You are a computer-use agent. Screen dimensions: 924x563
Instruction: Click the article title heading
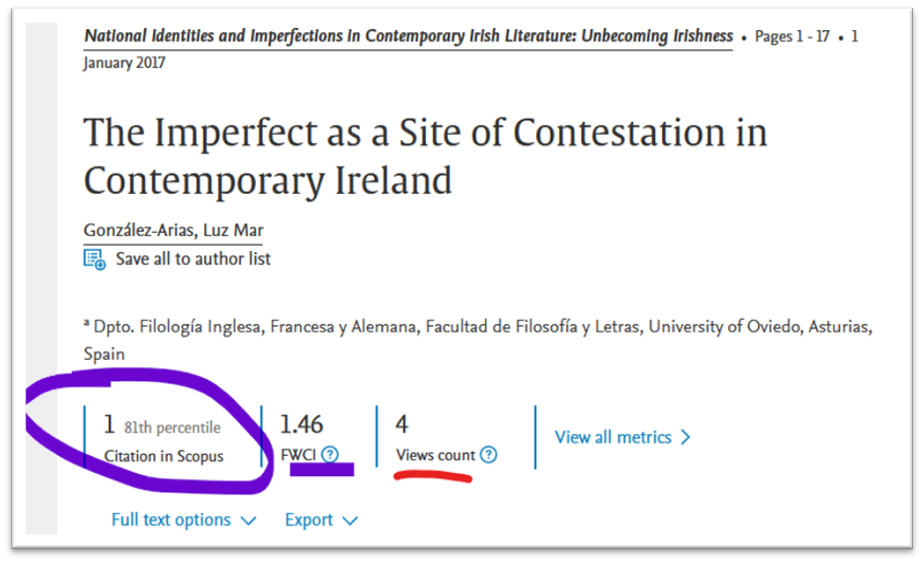pyautogui.click(x=425, y=156)
